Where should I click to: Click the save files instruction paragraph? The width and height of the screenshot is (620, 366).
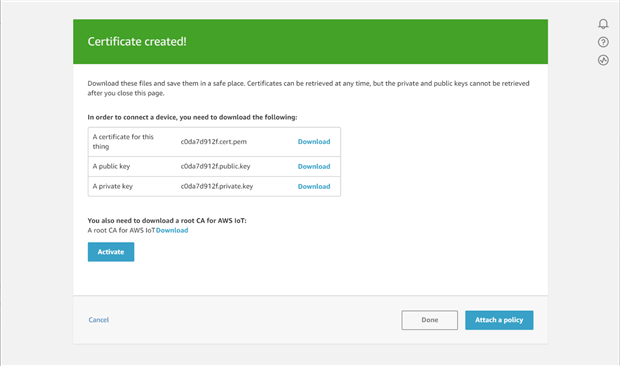pos(308,88)
